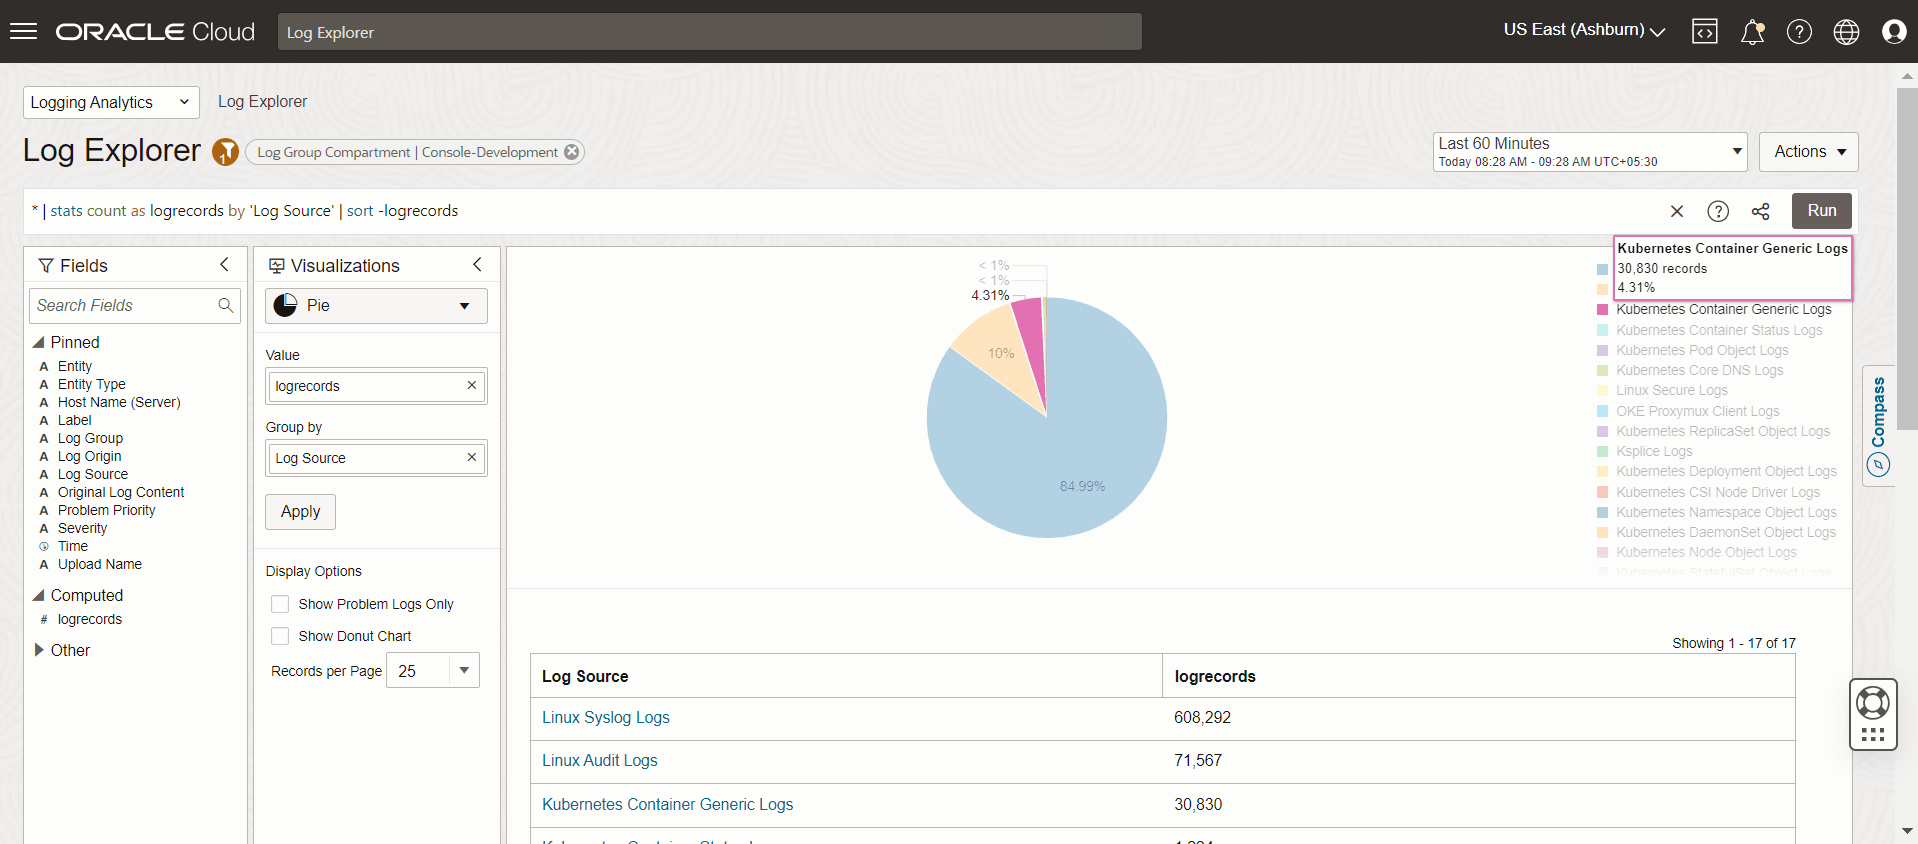Click the search magnifier in Search Fields
The height and width of the screenshot is (844, 1918).
point(226,305)
